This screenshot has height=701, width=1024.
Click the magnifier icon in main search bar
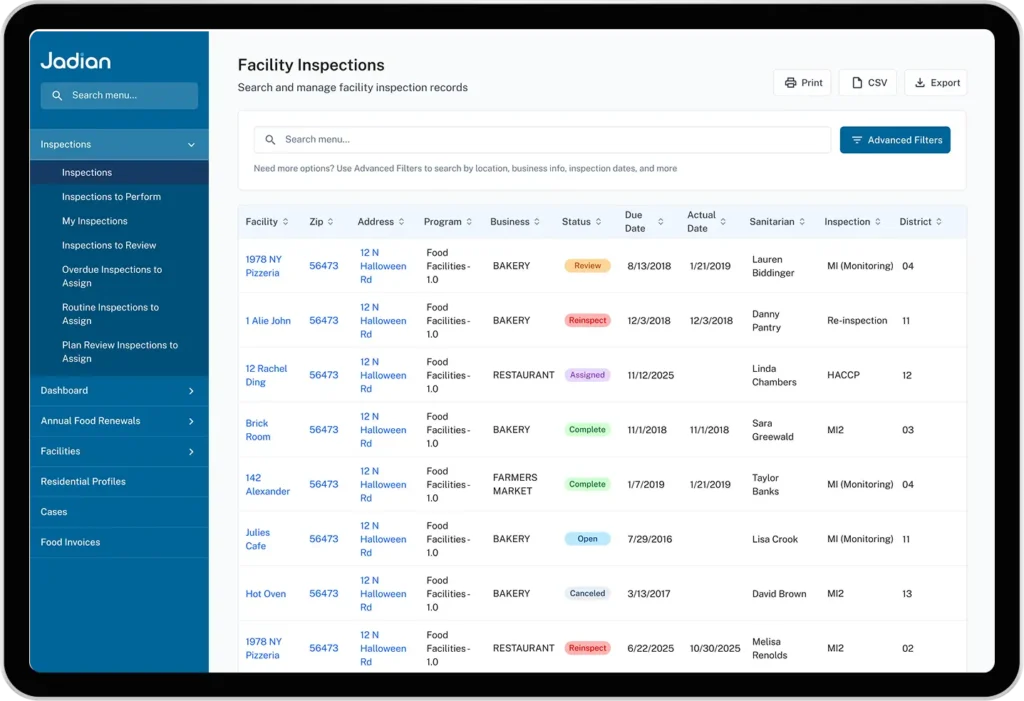[x=270, y=140]
